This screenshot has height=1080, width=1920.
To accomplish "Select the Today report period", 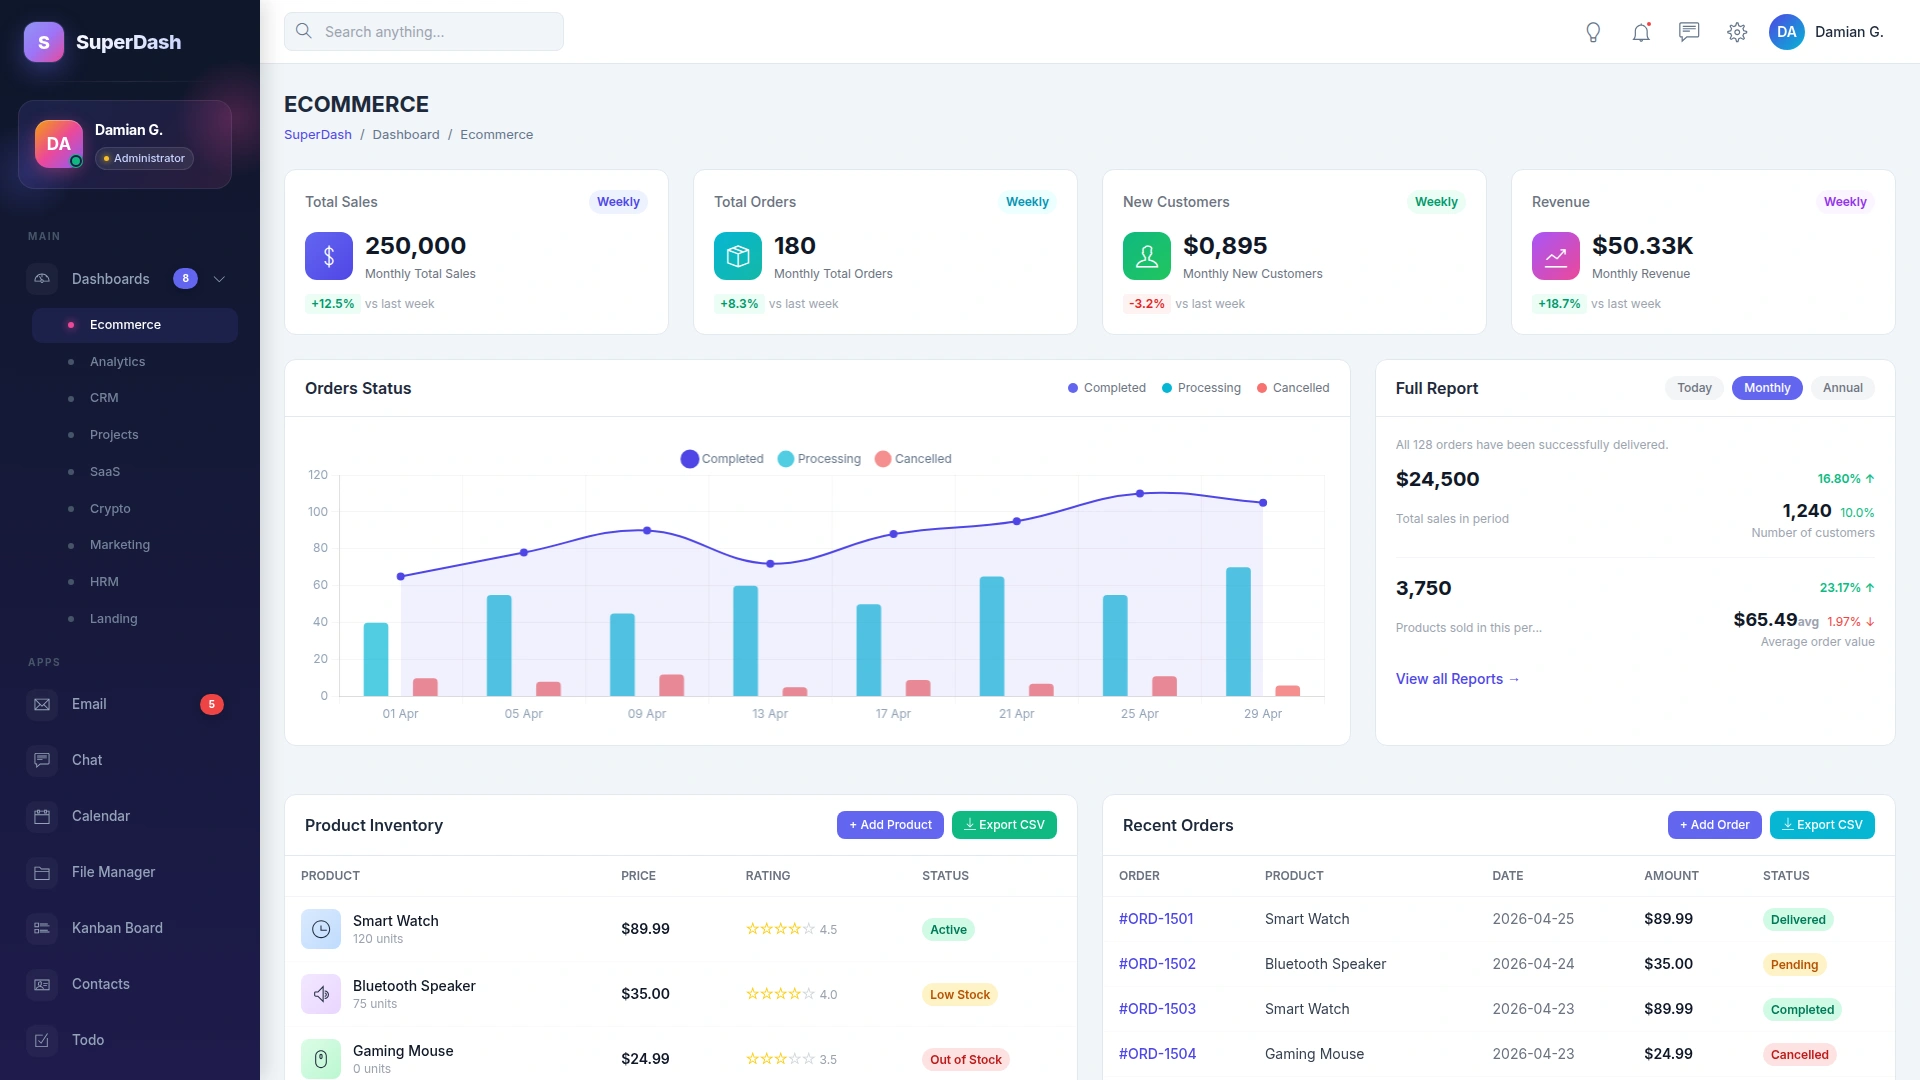I will tap(1694, 388).
